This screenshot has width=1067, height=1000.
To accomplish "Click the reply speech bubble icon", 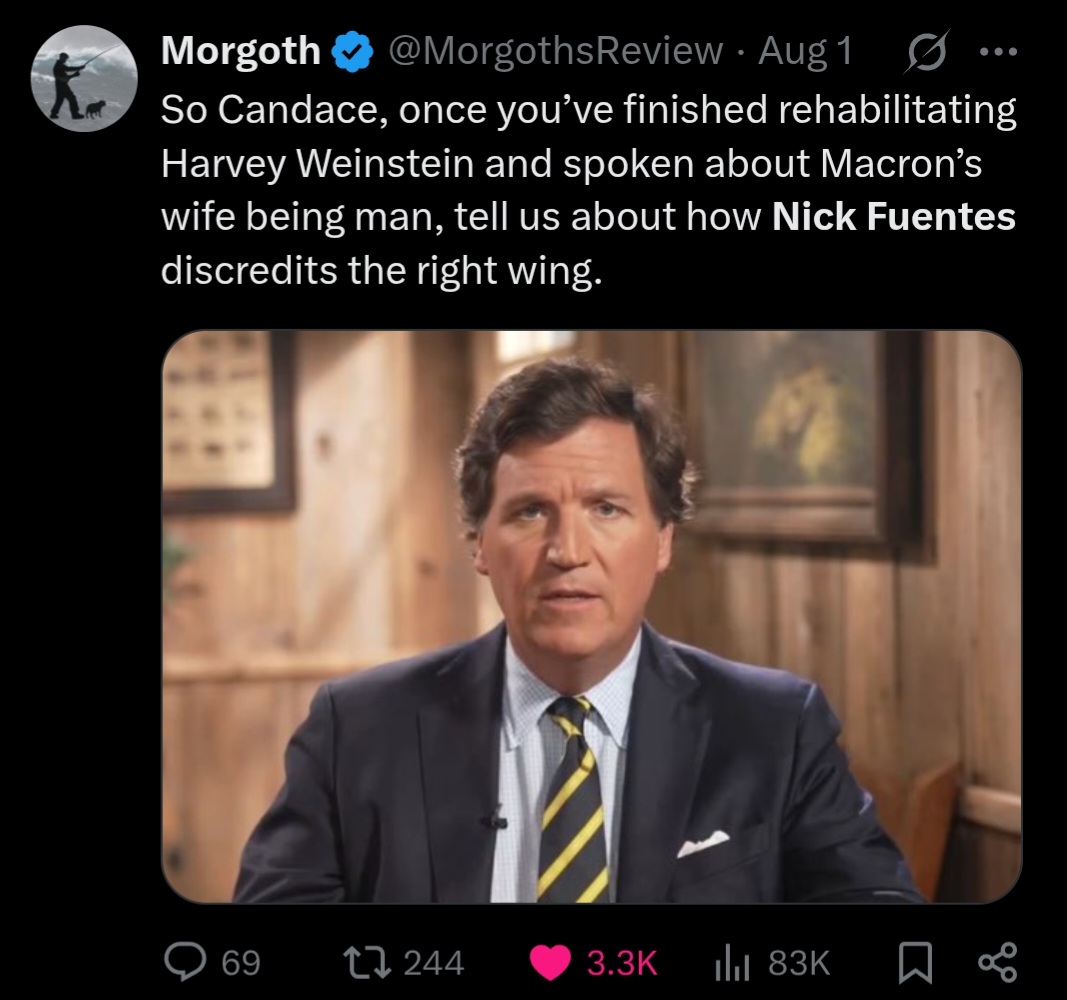I will click(186, 962).
